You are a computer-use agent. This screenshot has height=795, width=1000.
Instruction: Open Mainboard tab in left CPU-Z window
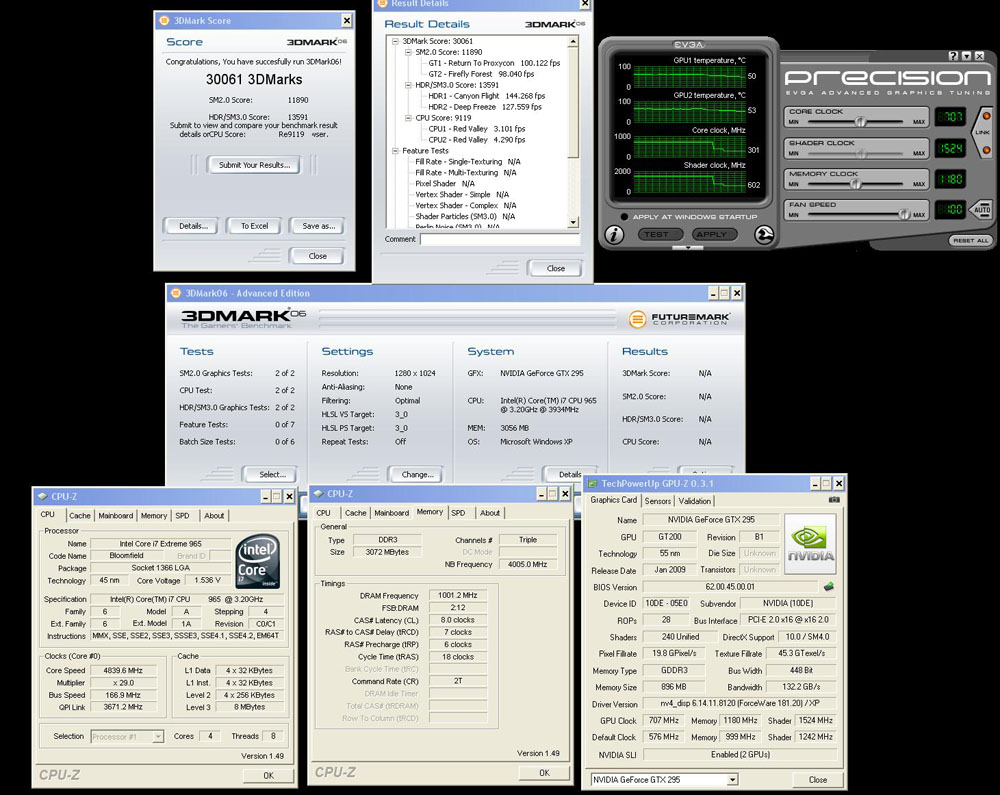point(115,516)
